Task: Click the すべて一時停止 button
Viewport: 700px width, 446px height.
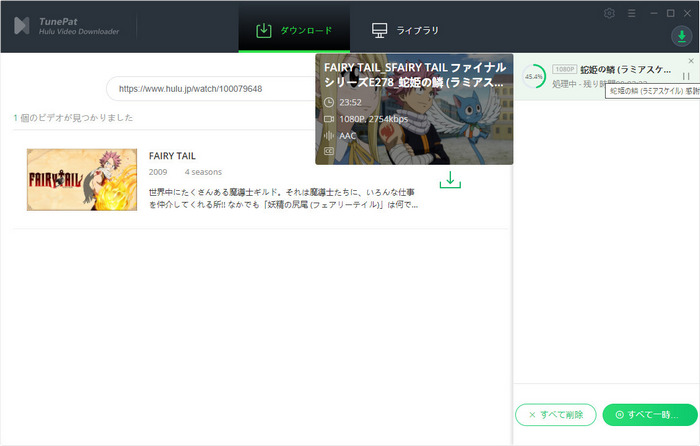Action: 650,415
